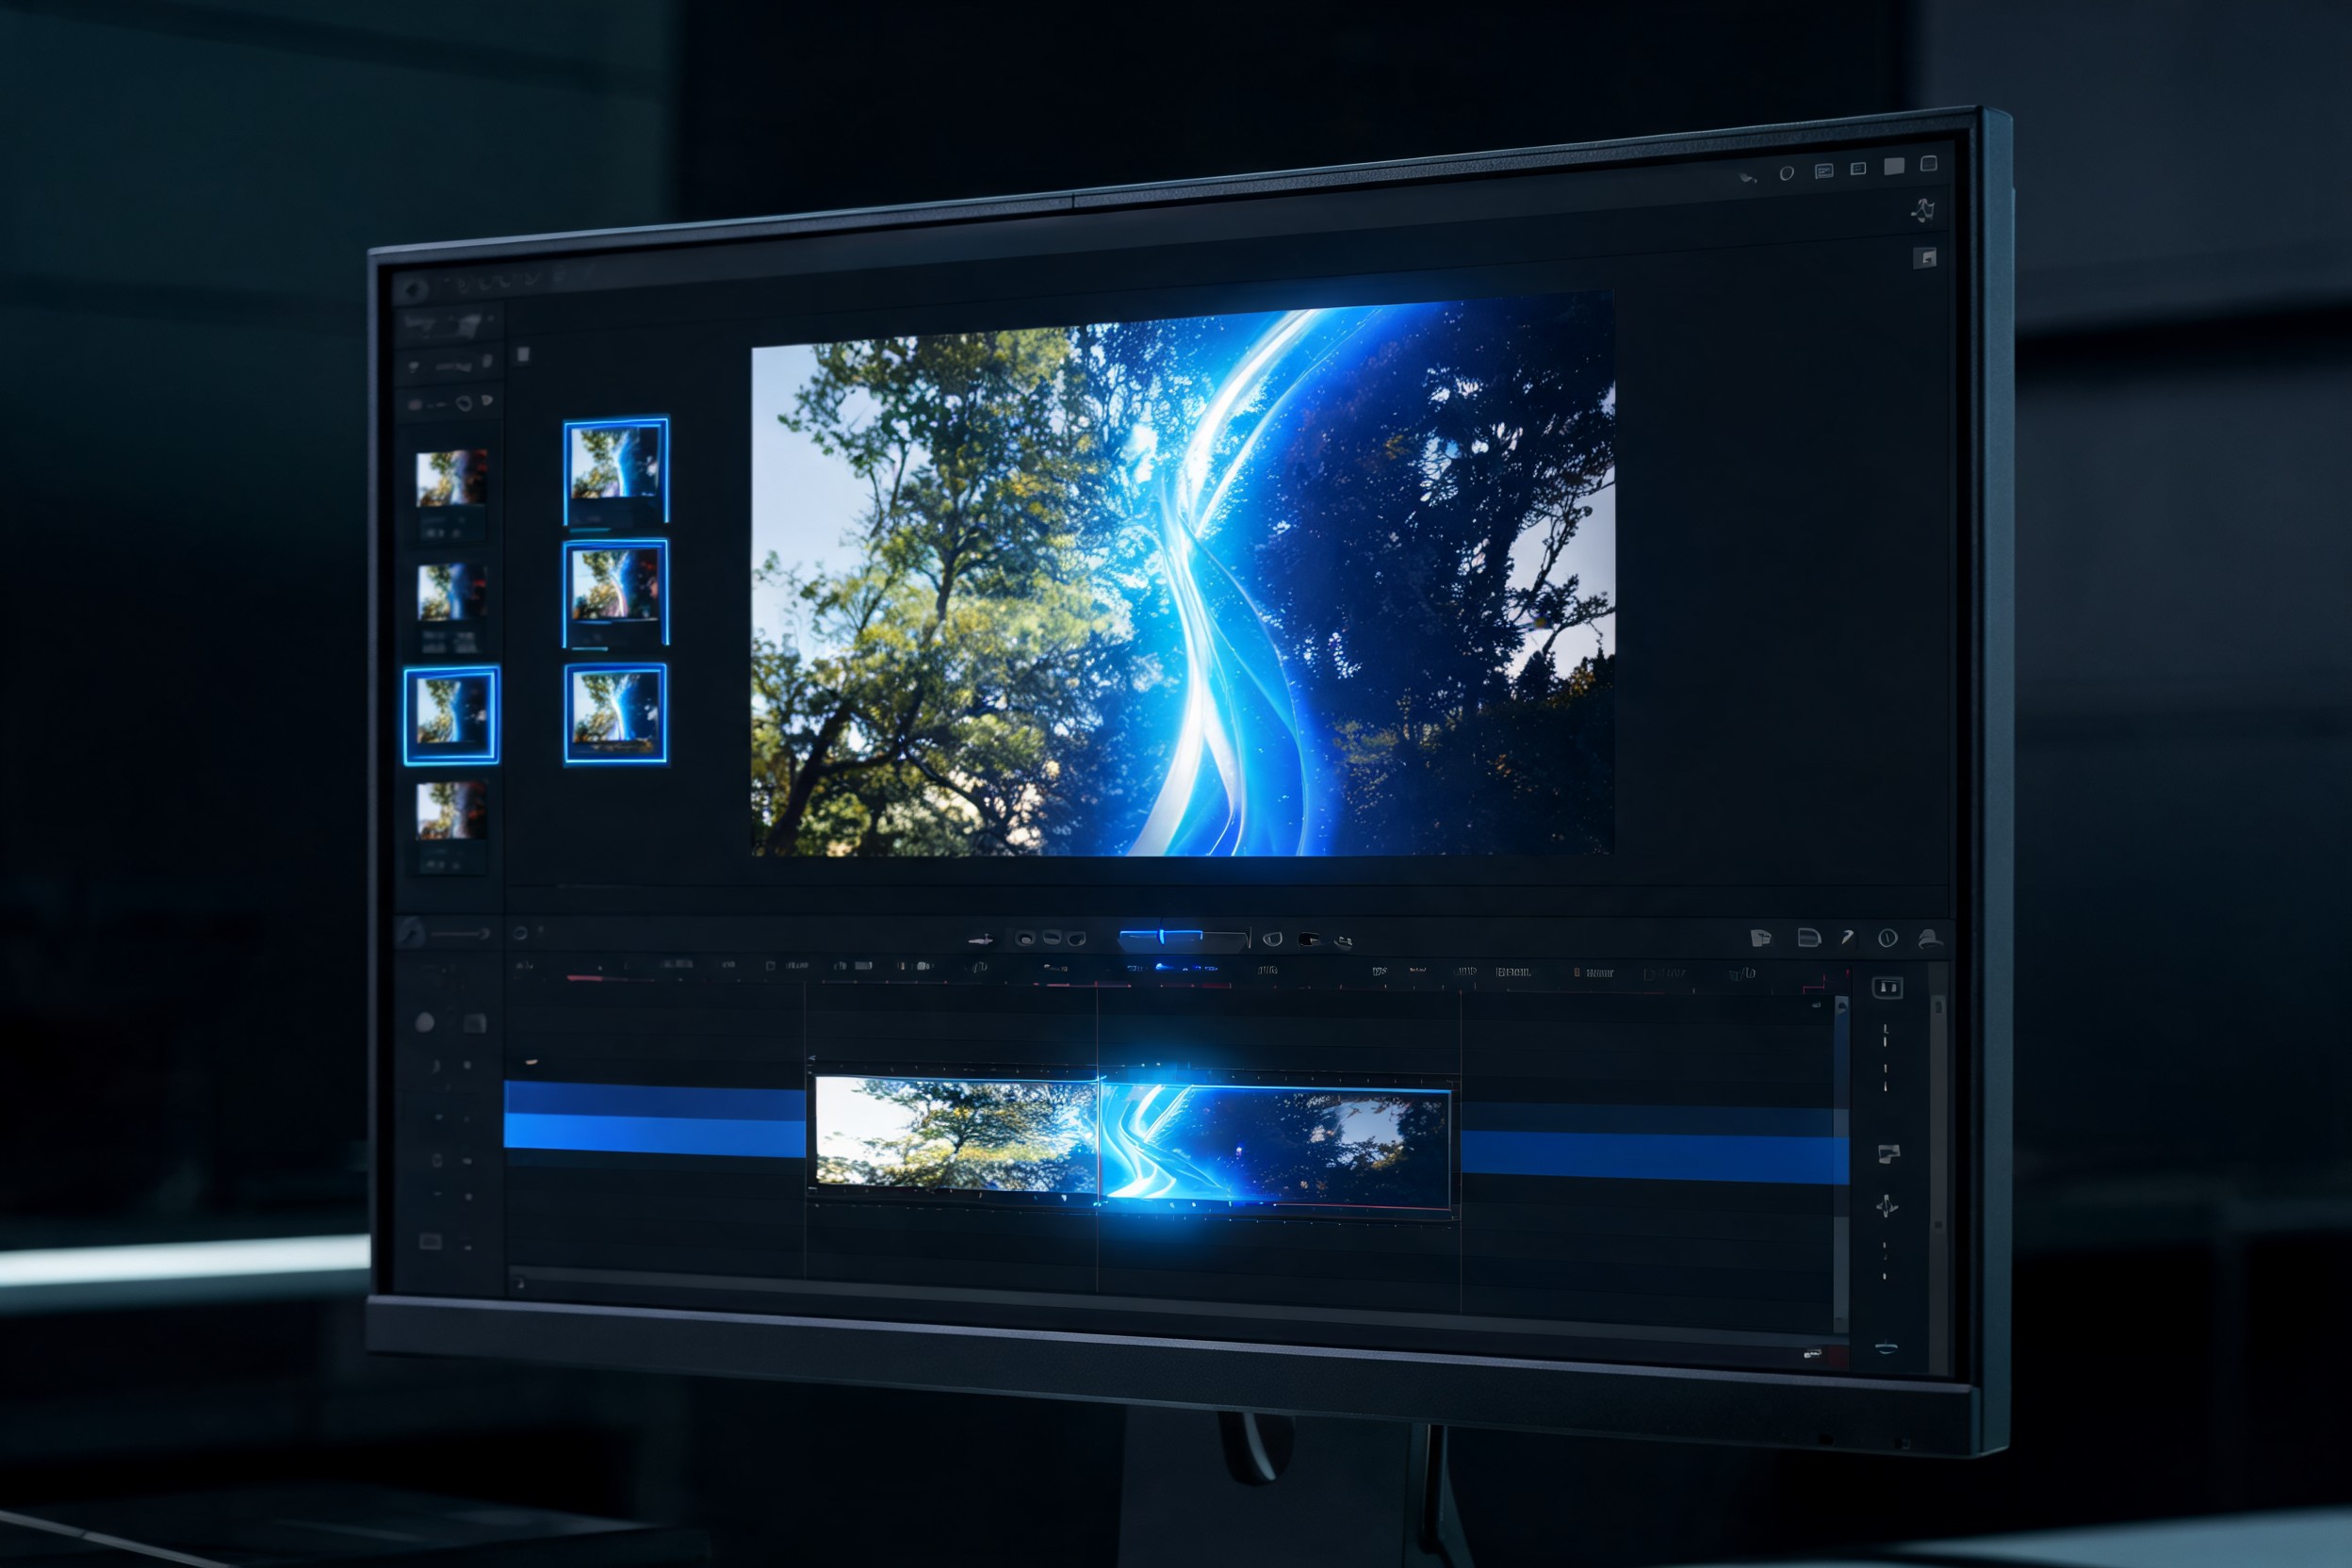The height and width of the screenshot is (1568, 2352).
Task: Click the rounded outline square icon at far top-right
Action: [1929, 163]
